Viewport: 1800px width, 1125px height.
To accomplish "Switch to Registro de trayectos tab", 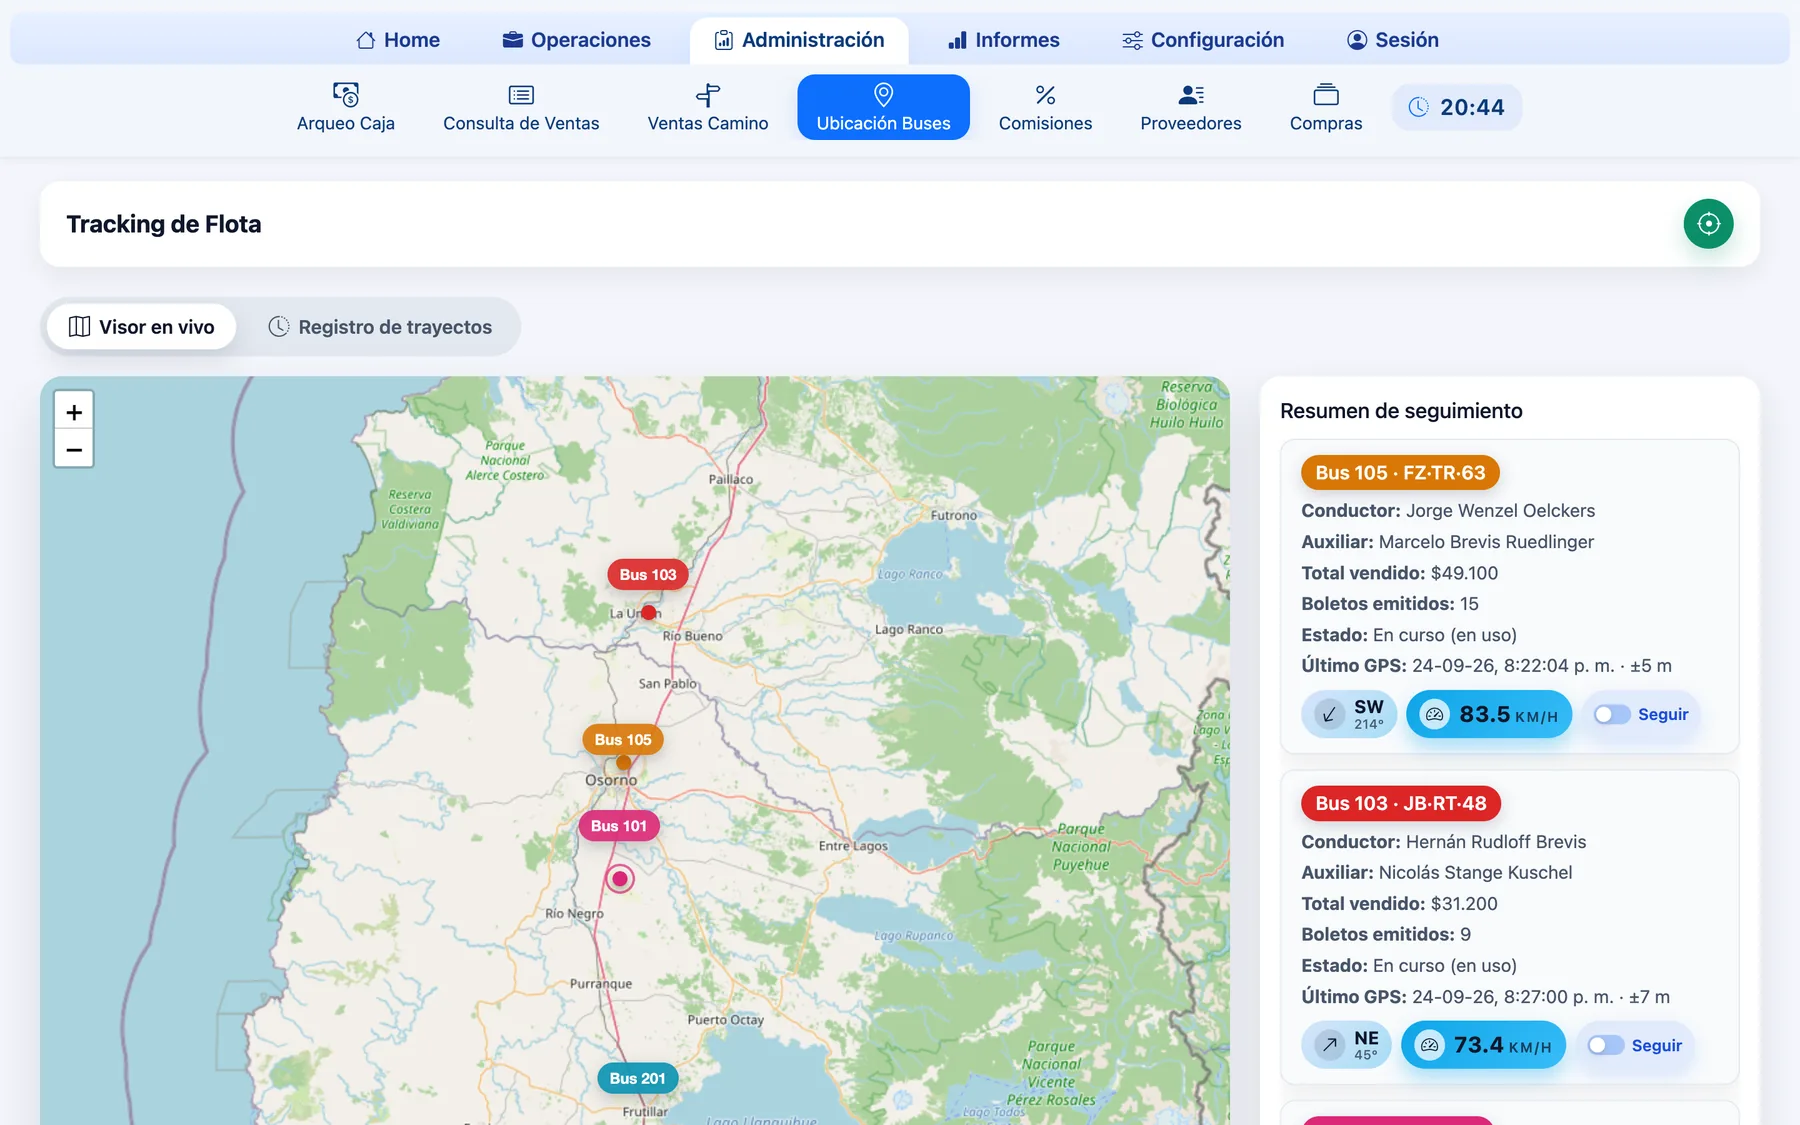I will [380, 327].
